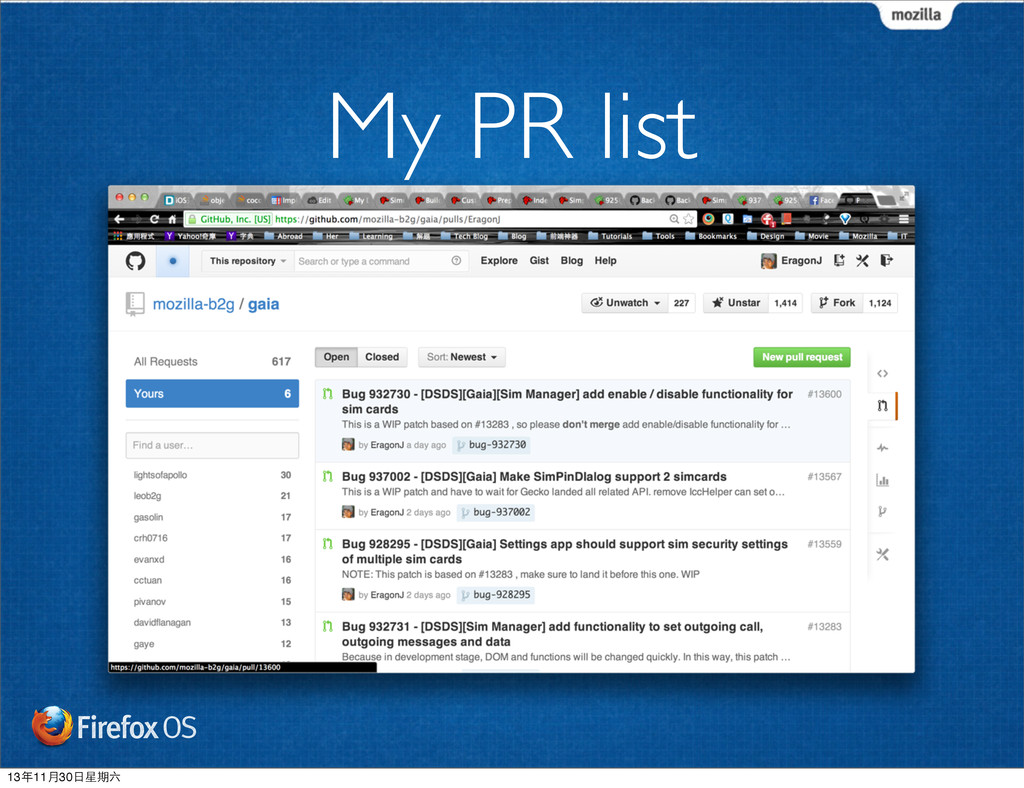Viewport: 1024px width, 788px height.
Task: Open the Chrome hamburger menu
Action: [x=904, y=219]
